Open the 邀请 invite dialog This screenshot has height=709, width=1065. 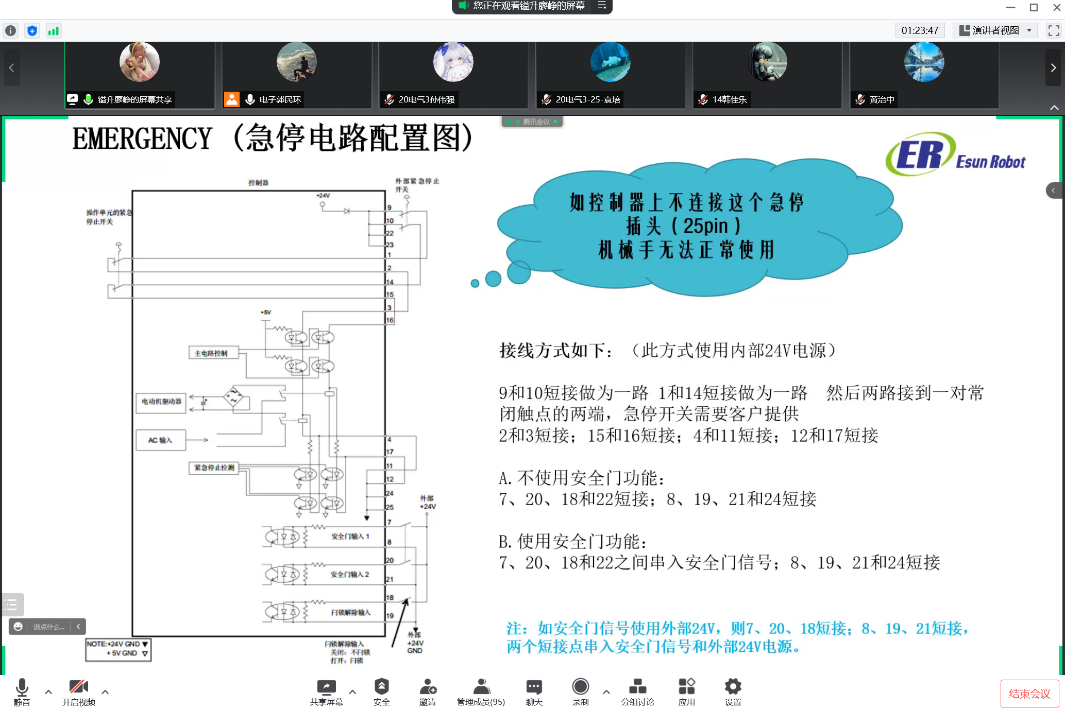[x=427, y=691]
